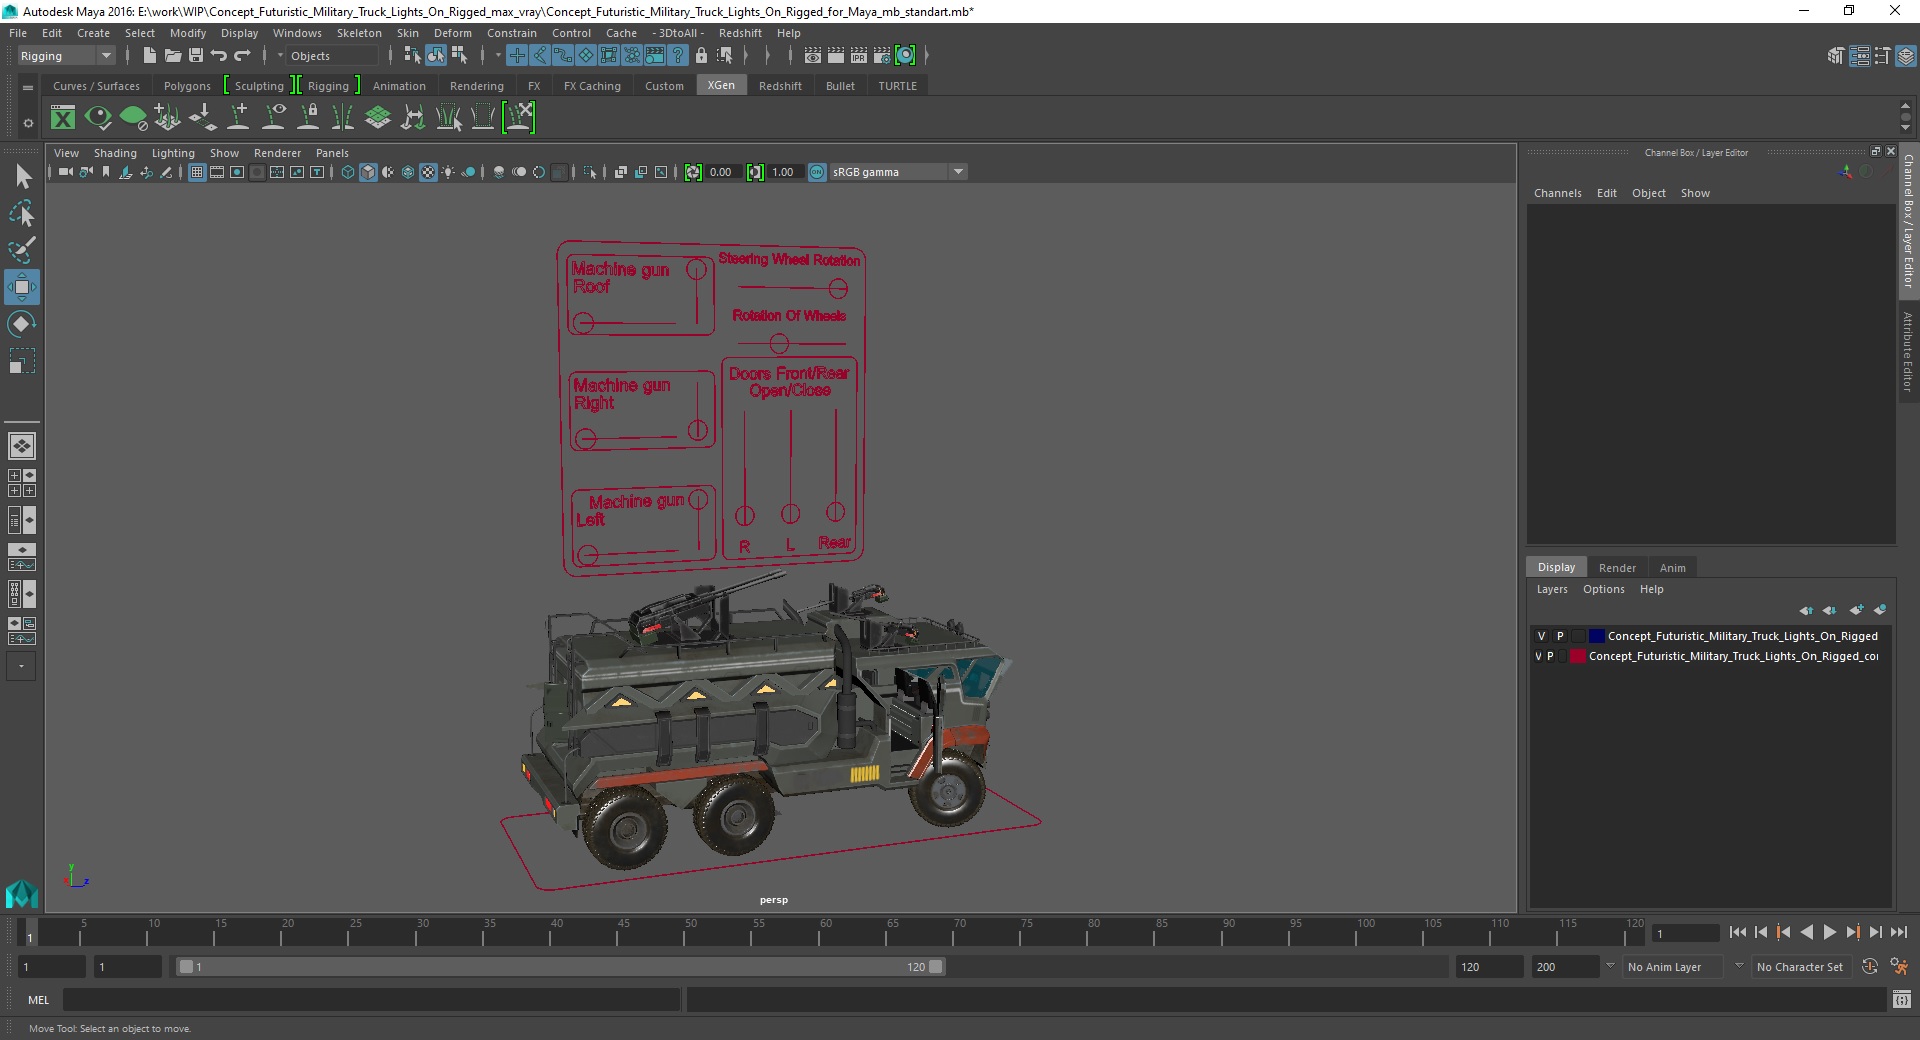Click red color swatch of Rigged_con layer
The height and width of the screenshot is (1040, 1920).
[x=1577, y=656]
